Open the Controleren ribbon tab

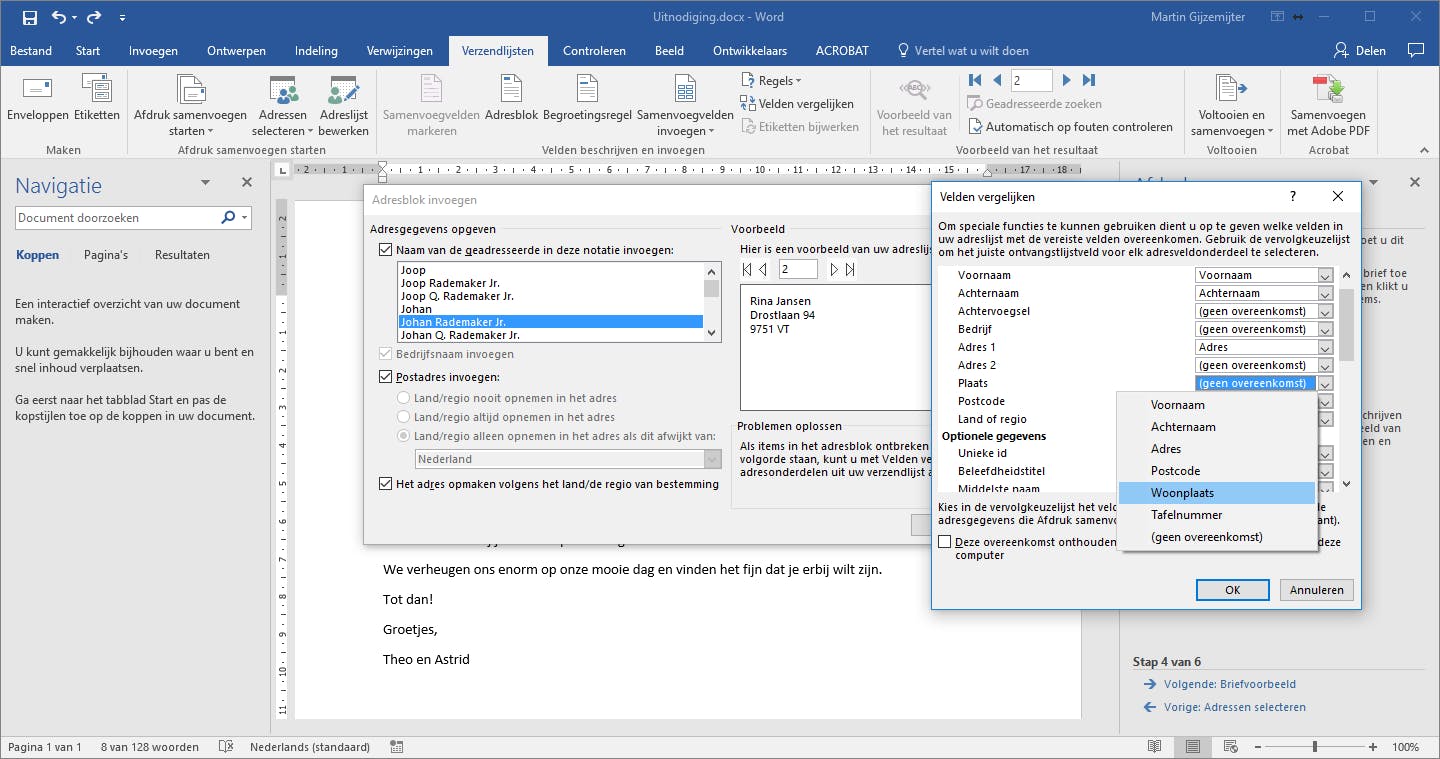coord(594,51)
